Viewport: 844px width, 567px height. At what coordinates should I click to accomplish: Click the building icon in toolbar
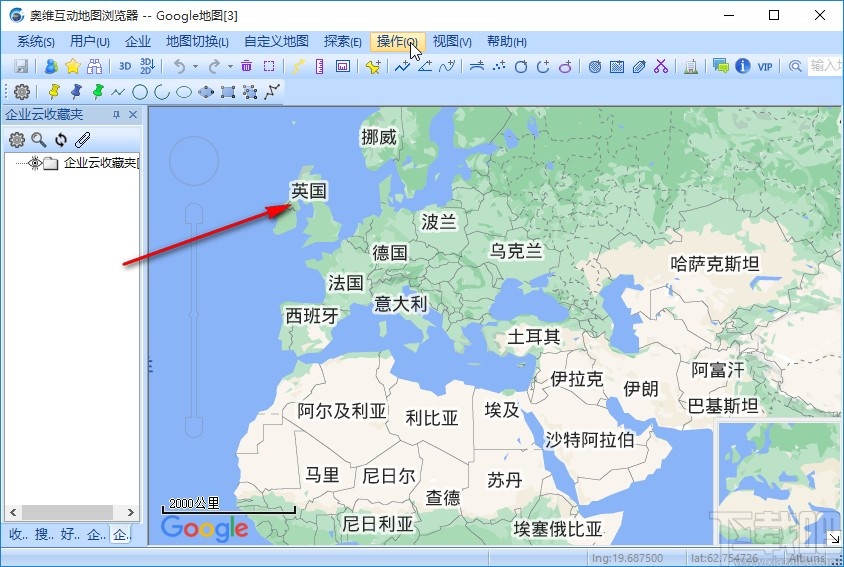691,66
